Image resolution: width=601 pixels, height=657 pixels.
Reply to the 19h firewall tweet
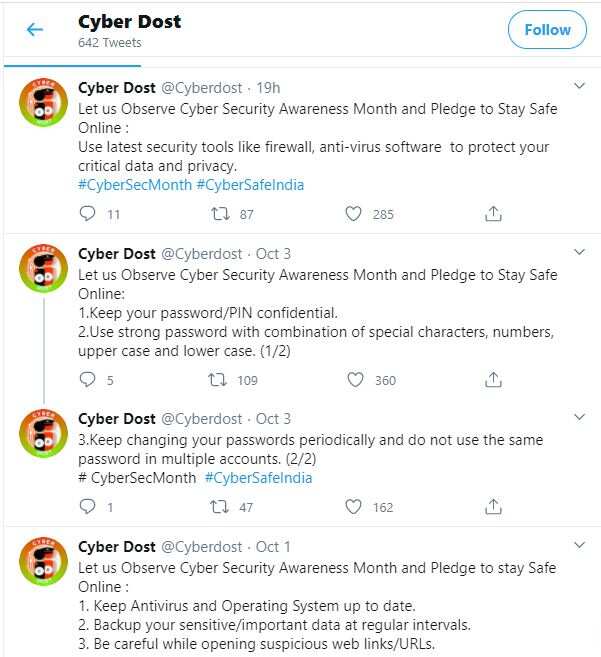pyautogui.click(x=87, y=214)
